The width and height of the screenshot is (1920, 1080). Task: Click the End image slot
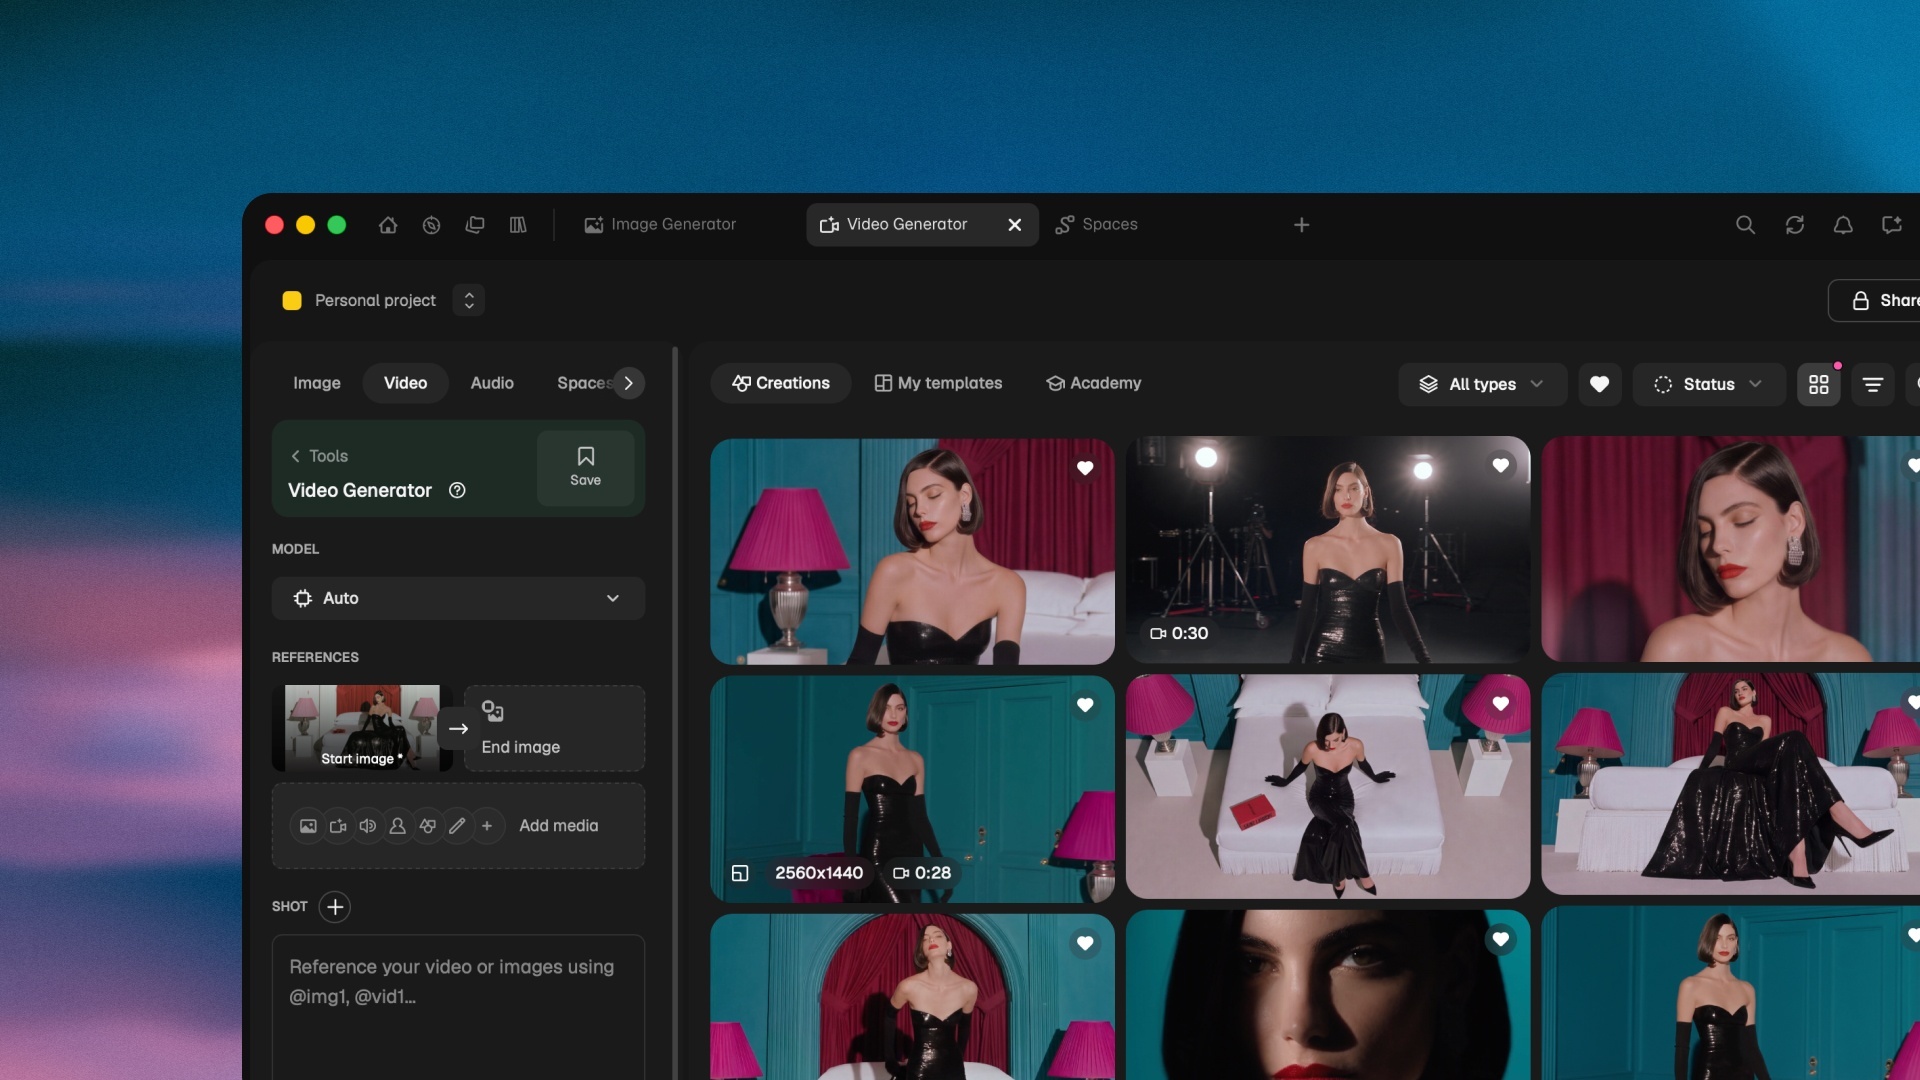[554, 728]
